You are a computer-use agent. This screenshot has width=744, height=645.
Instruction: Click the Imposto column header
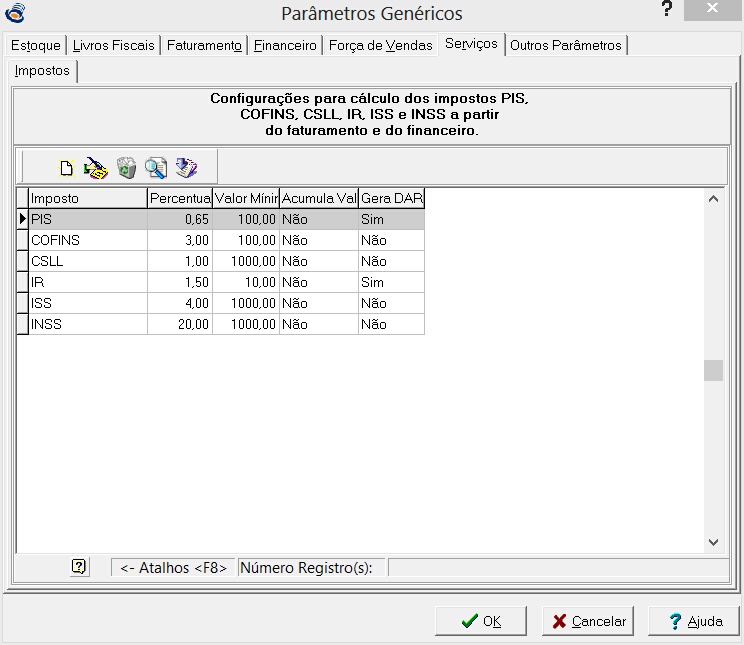pyautogui.click(x=88, y=198)
